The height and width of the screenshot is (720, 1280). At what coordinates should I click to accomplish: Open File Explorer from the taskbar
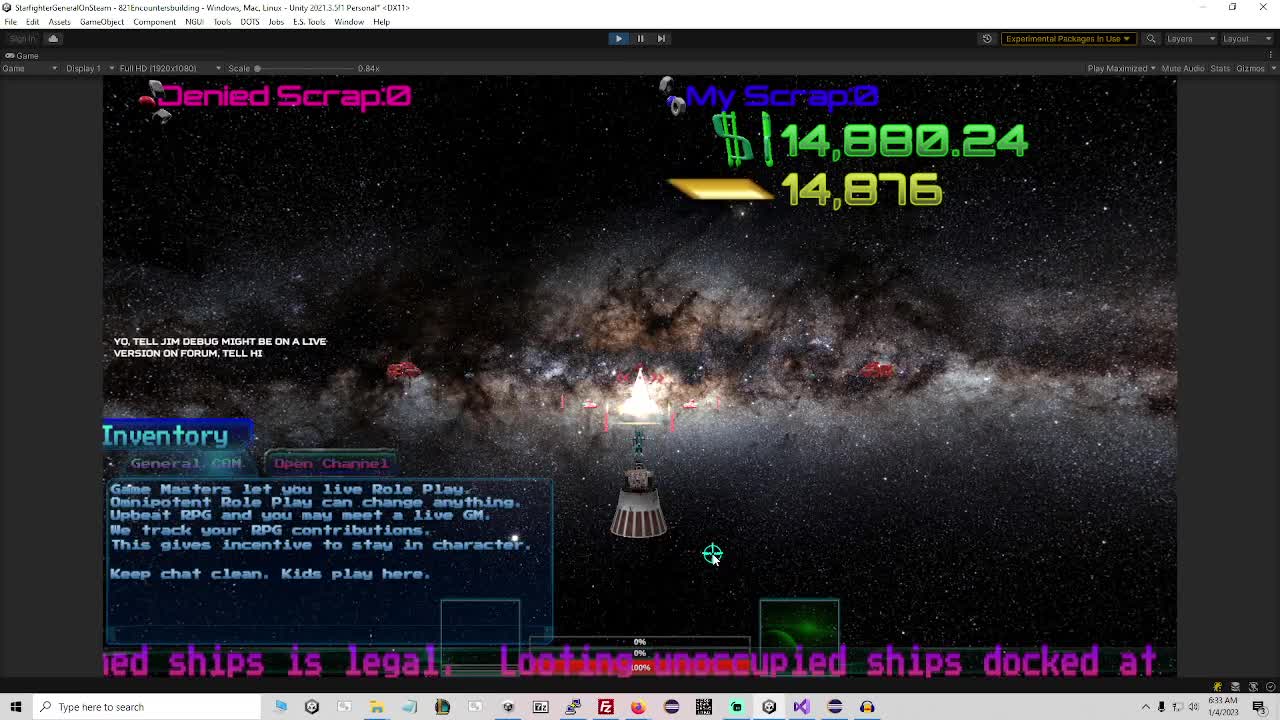coord(377,707)
